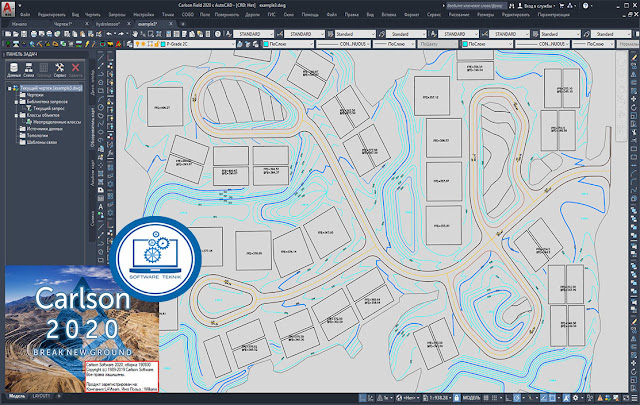Select the Text A tool in the draw toolbar
The width and height of the screenshot is (640, 405).
pyautogui.click(x=101, y=207)
